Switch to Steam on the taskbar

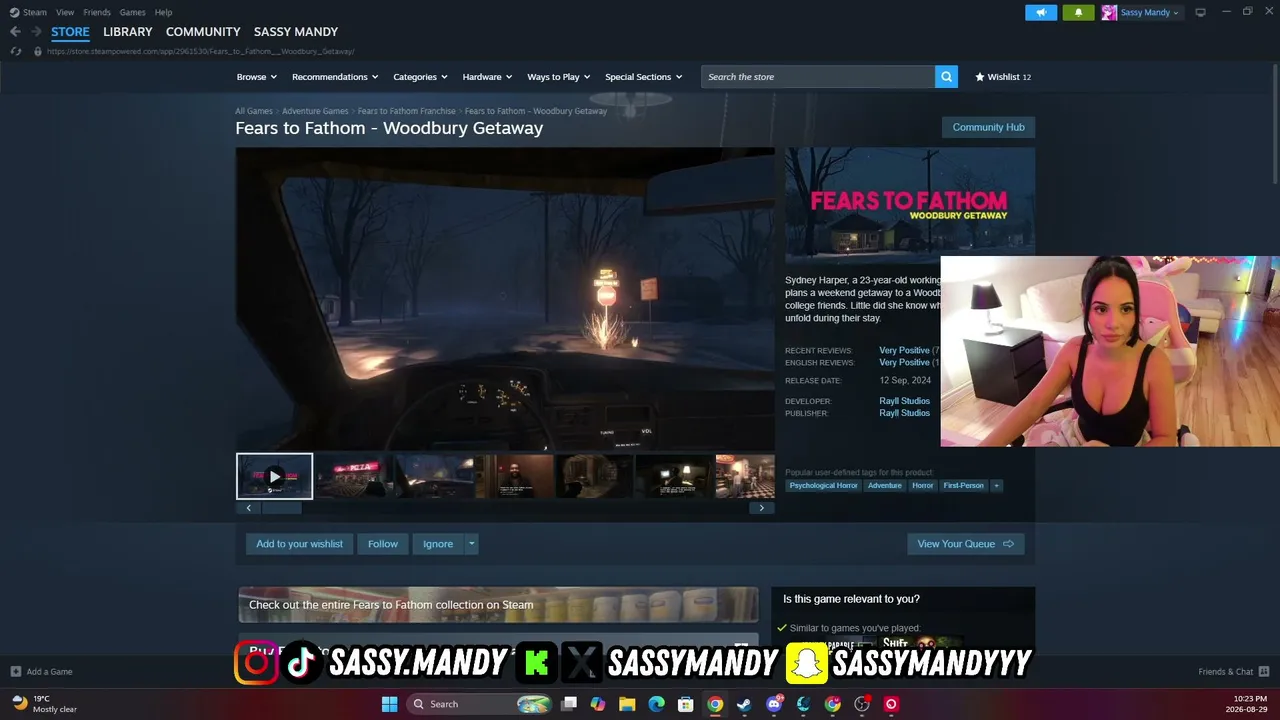(x=744, y=704)
